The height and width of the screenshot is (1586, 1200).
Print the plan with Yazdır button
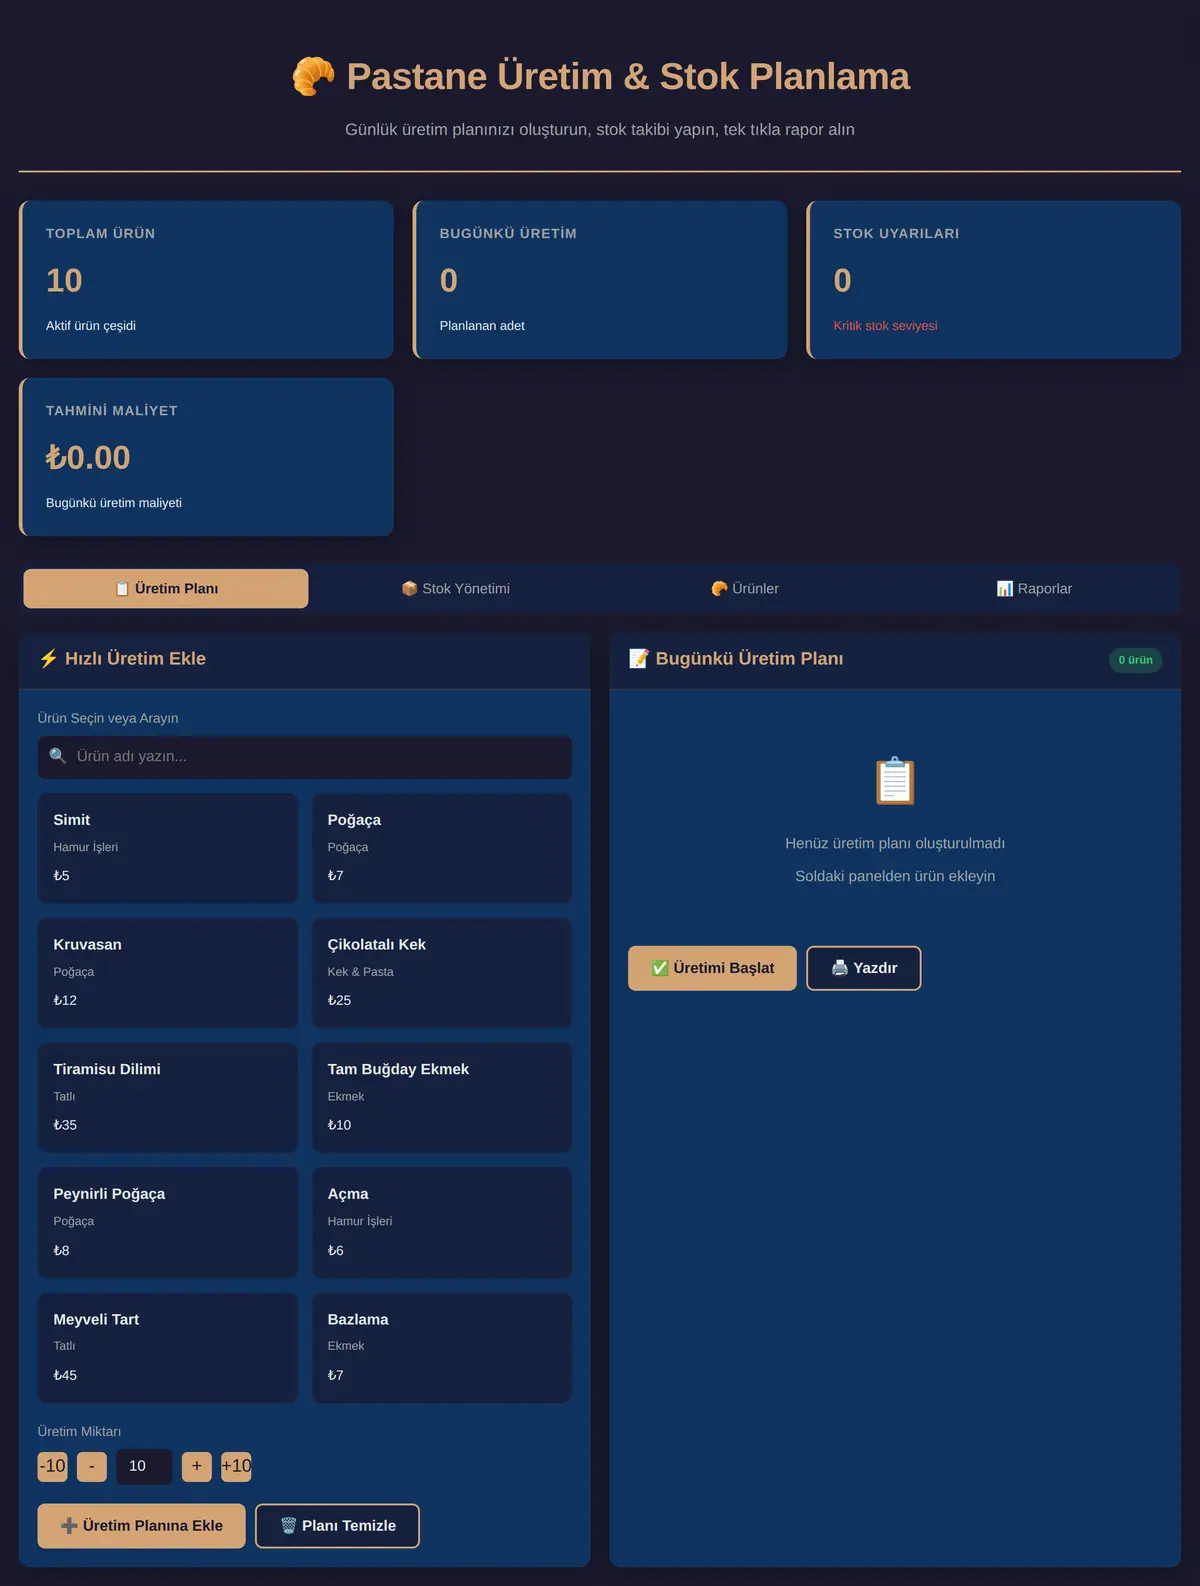pyautogui.click(x=864, y=968)
